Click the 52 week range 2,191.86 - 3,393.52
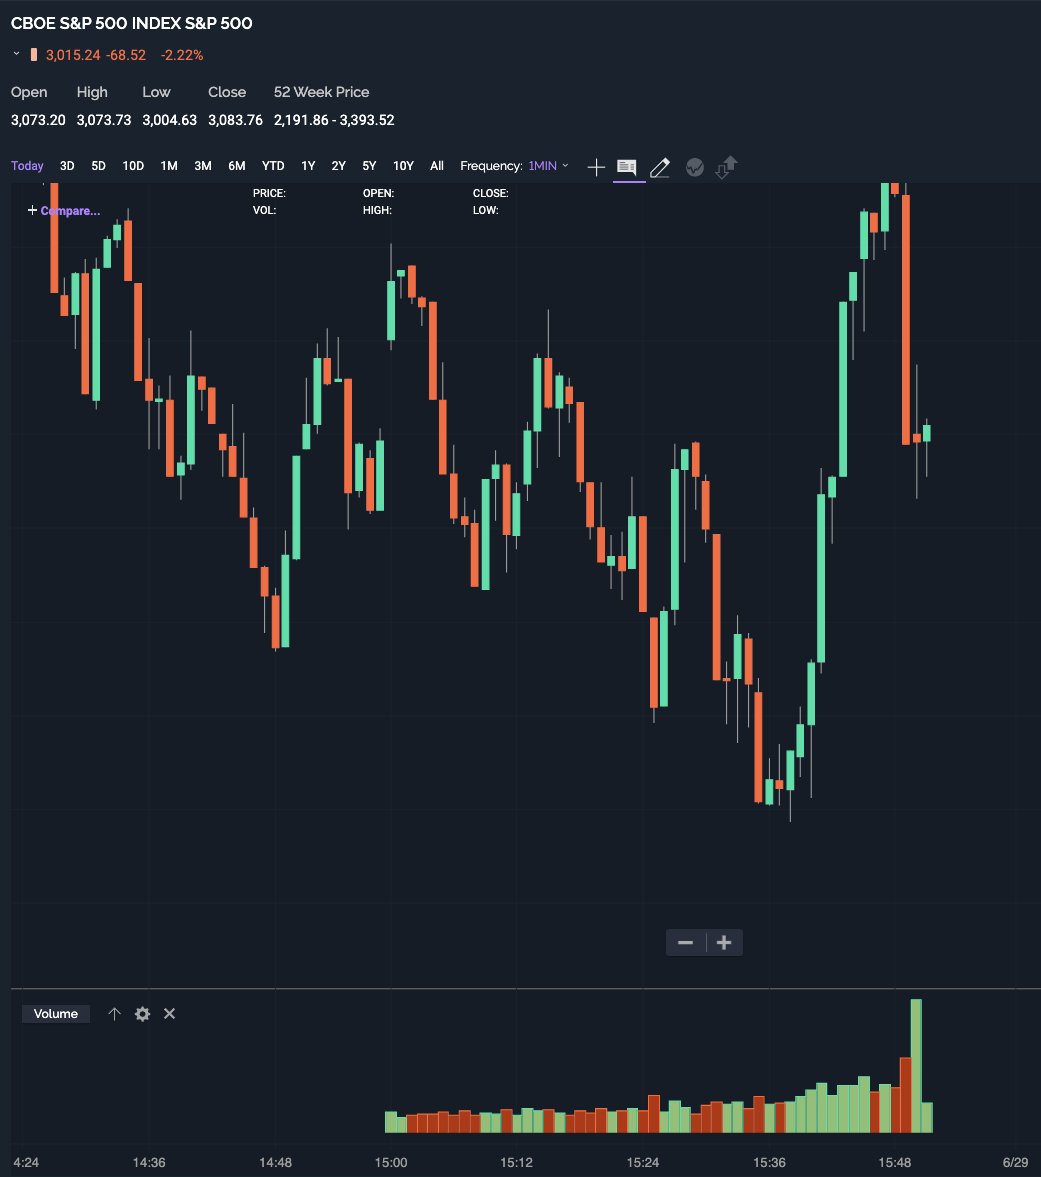 click(x=334, y=120)
